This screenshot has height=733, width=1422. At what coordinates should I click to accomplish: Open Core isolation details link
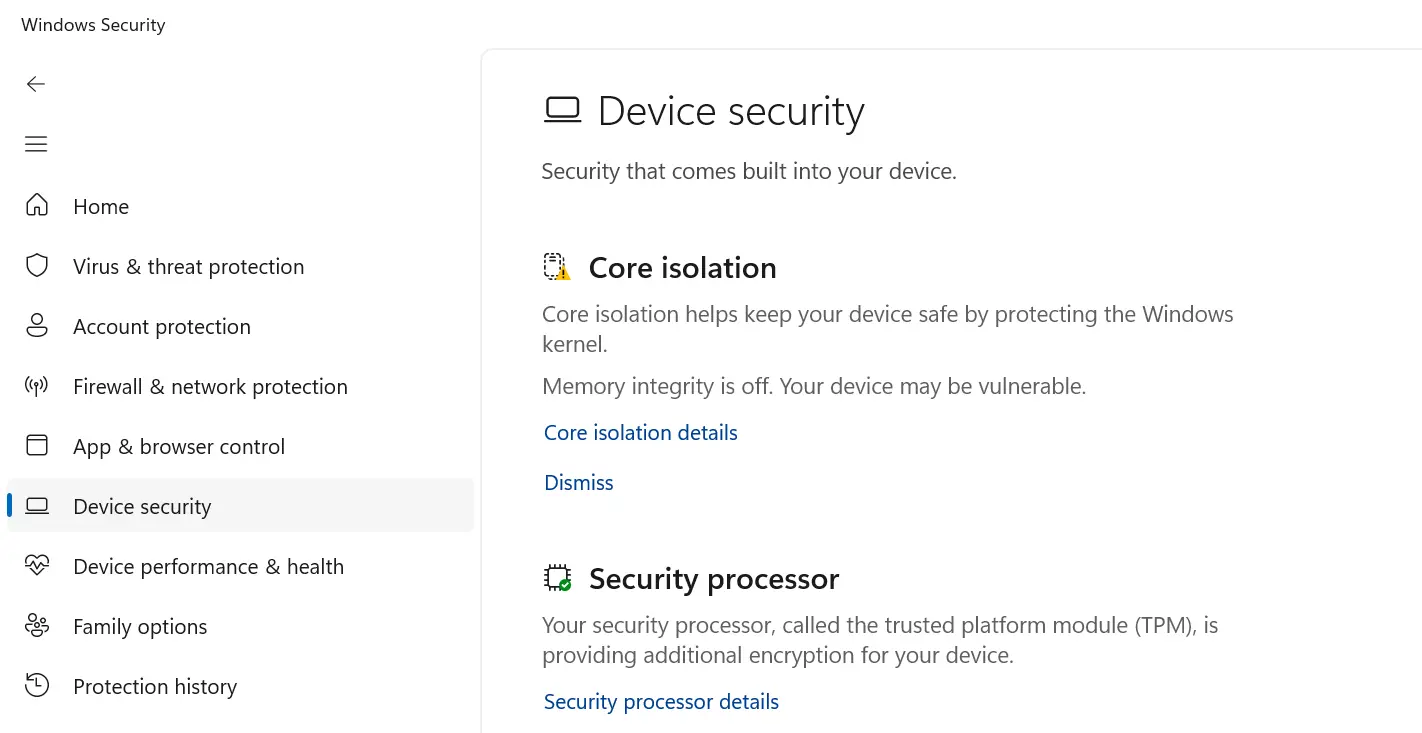pyautogui.click(x=641, y=433)
